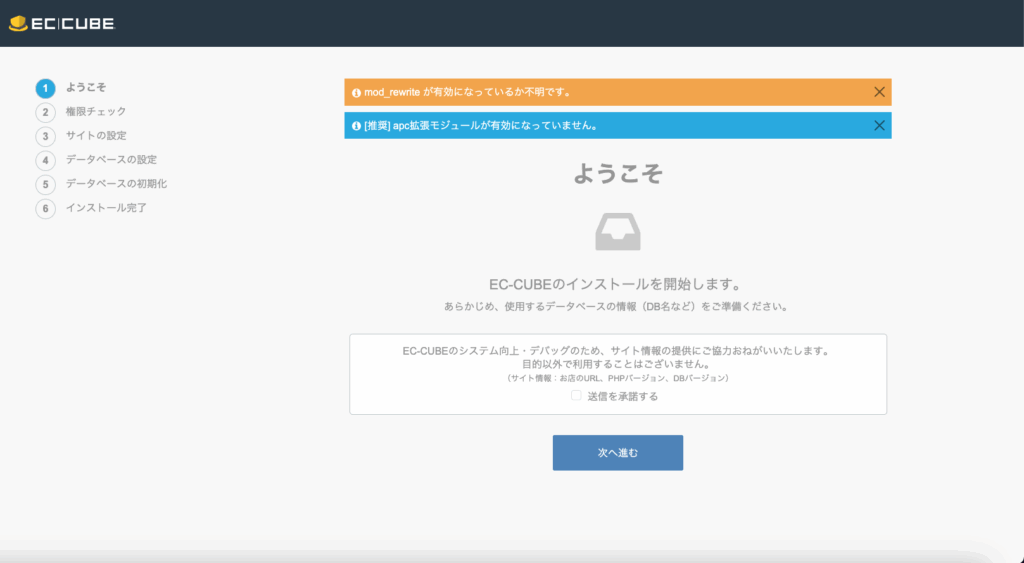This screenshot has height=563, width=1024.
Task: Select step 2 権限チェック in the sidebar
Action: point(81,112)
